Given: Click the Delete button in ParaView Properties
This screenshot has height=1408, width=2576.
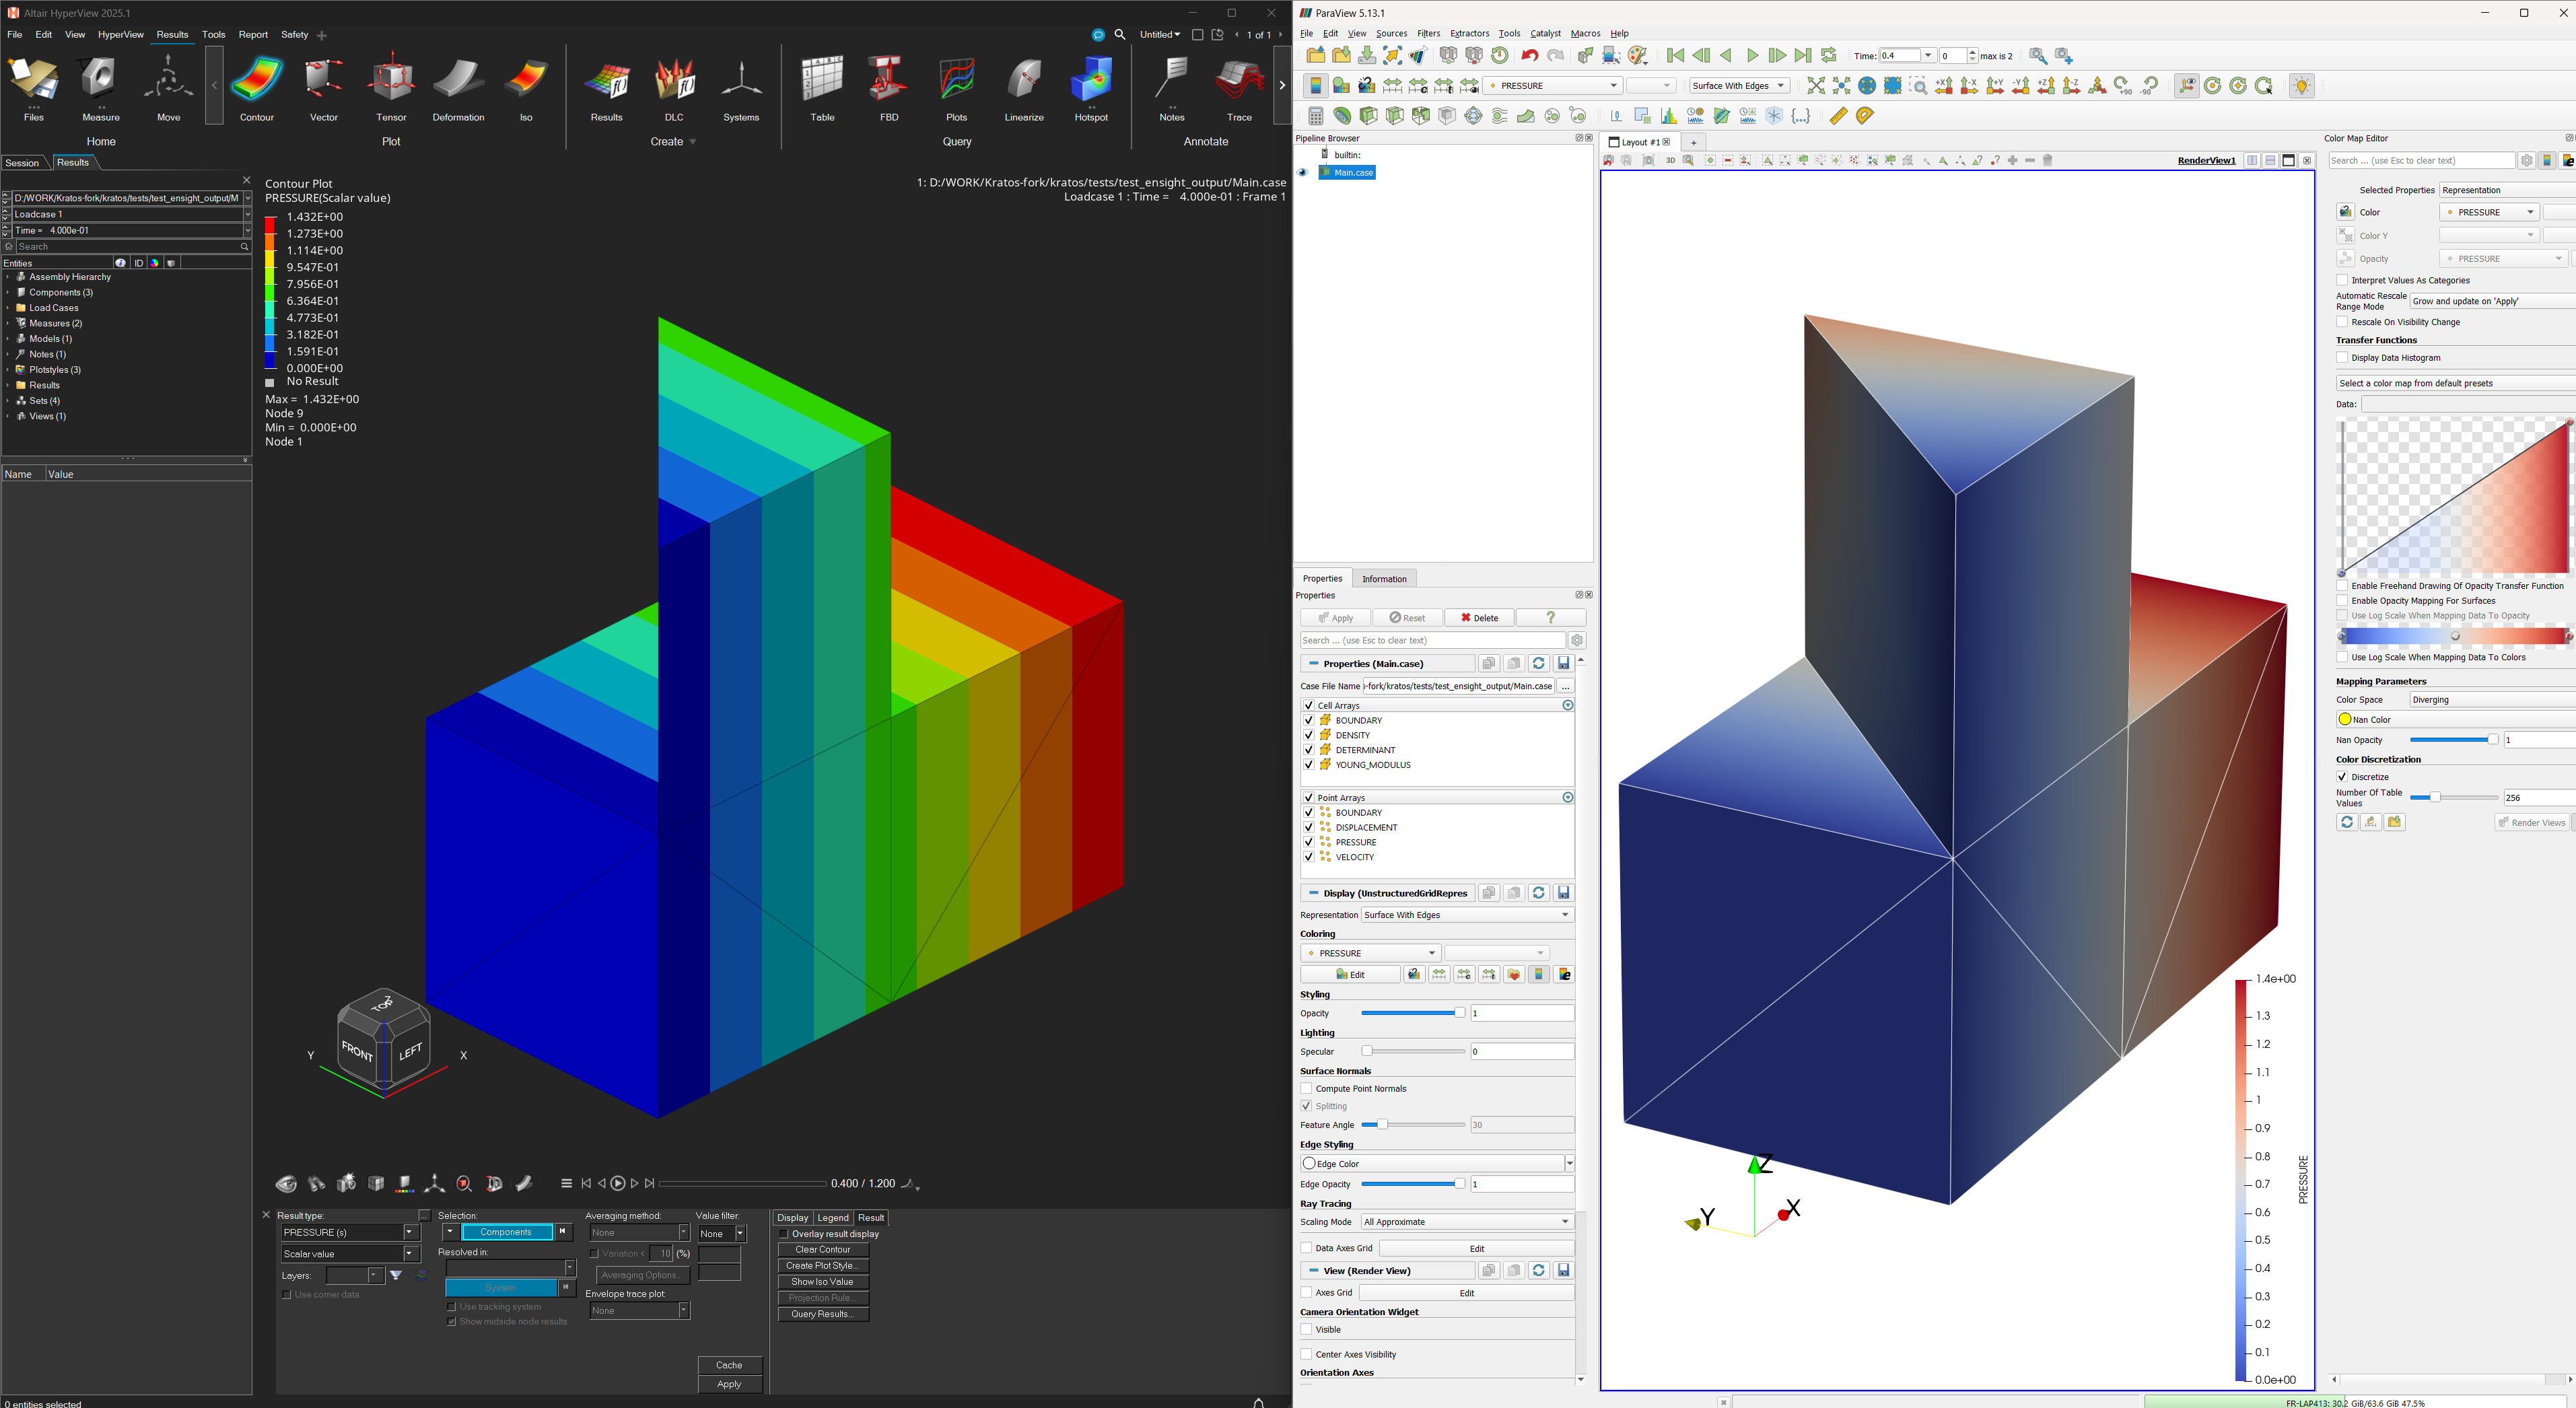Looking at the screenshot, I should (x=1479, y=618).
